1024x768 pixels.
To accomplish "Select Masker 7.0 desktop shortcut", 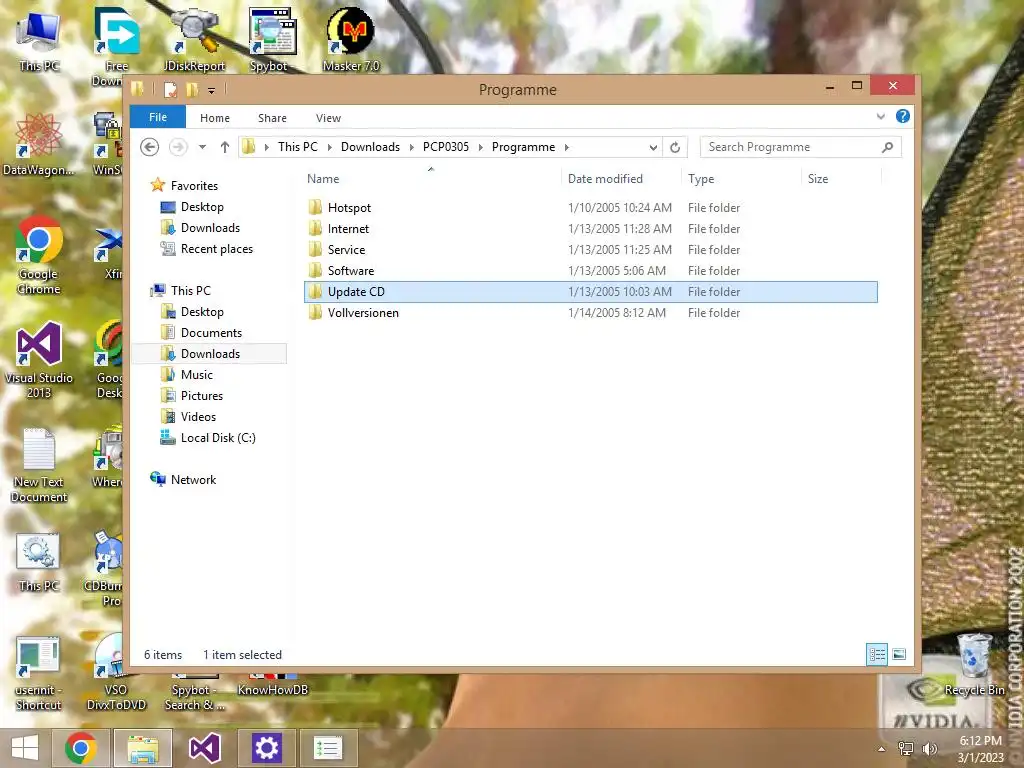I will (351, 39).
